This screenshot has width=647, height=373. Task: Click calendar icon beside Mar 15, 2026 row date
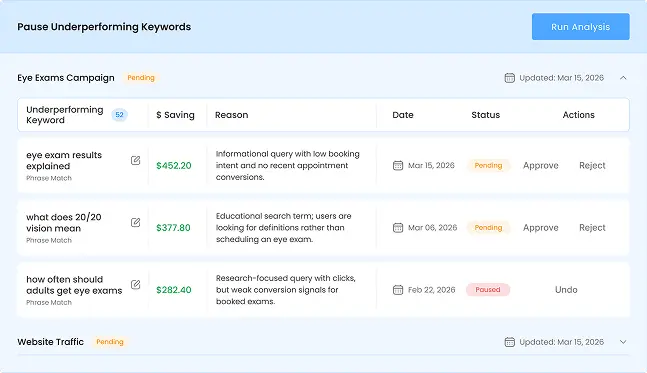click(398, 165)
